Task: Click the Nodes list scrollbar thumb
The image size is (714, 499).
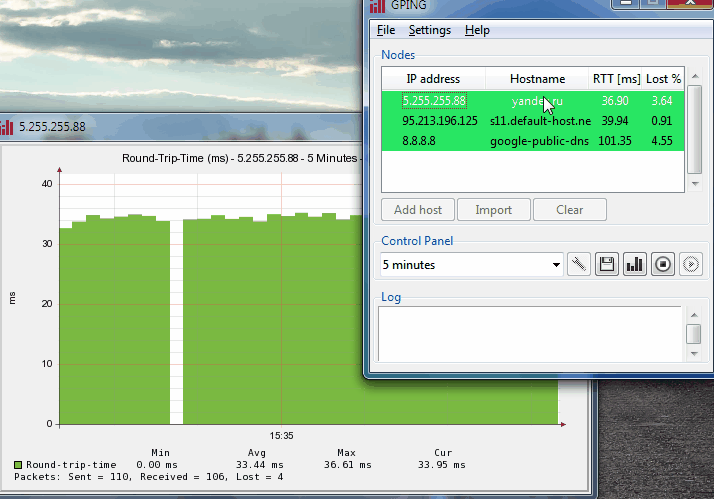Action: pyautogui.click(x=695, y=130)
